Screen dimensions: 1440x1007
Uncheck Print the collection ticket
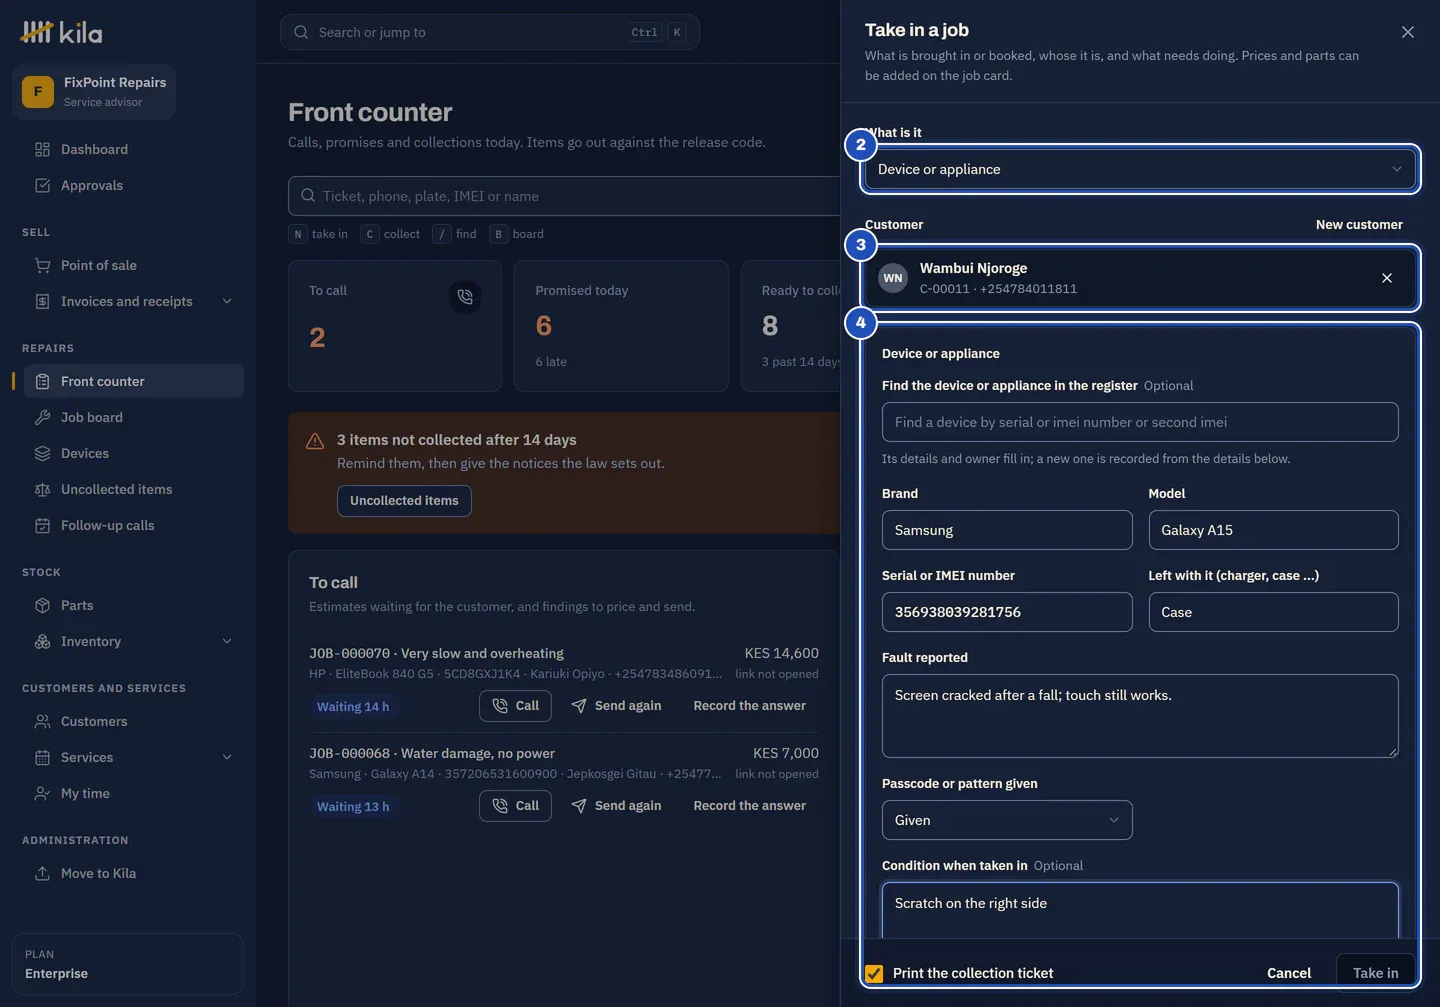tap(874, 973)
